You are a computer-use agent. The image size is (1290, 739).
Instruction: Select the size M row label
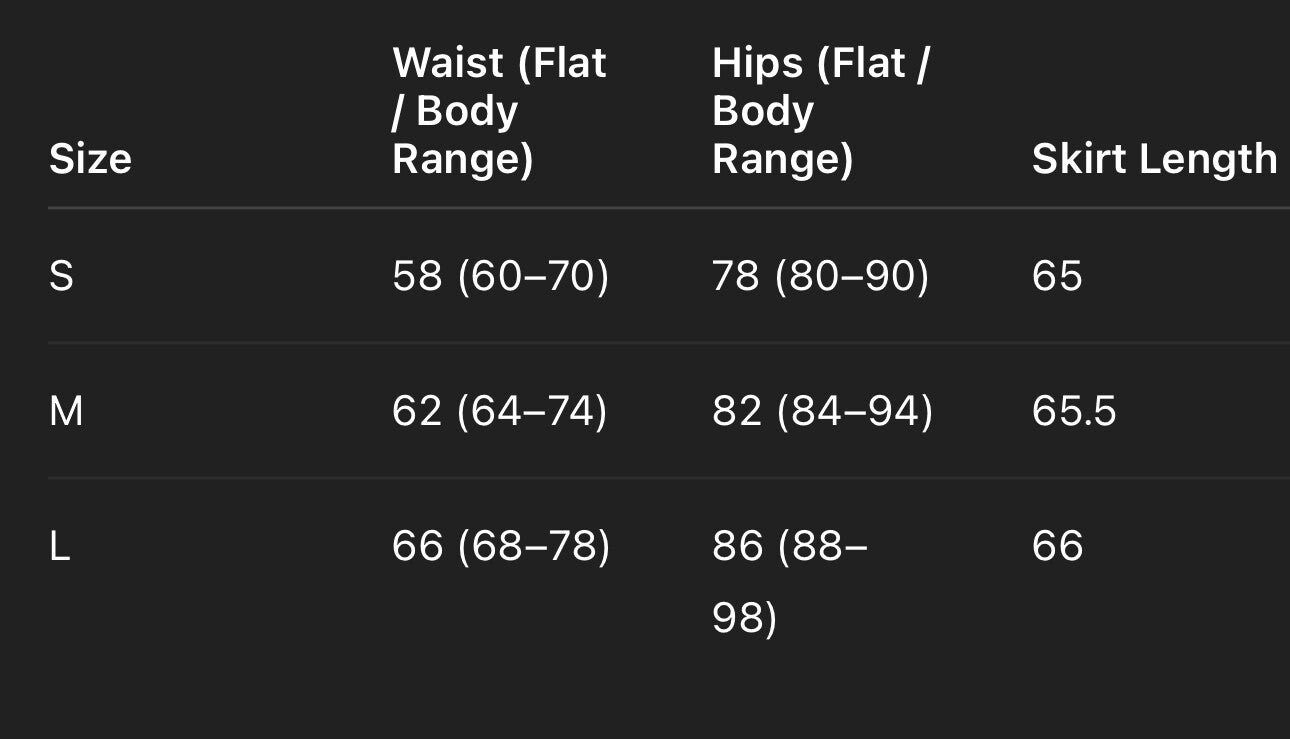click(66, 411)
